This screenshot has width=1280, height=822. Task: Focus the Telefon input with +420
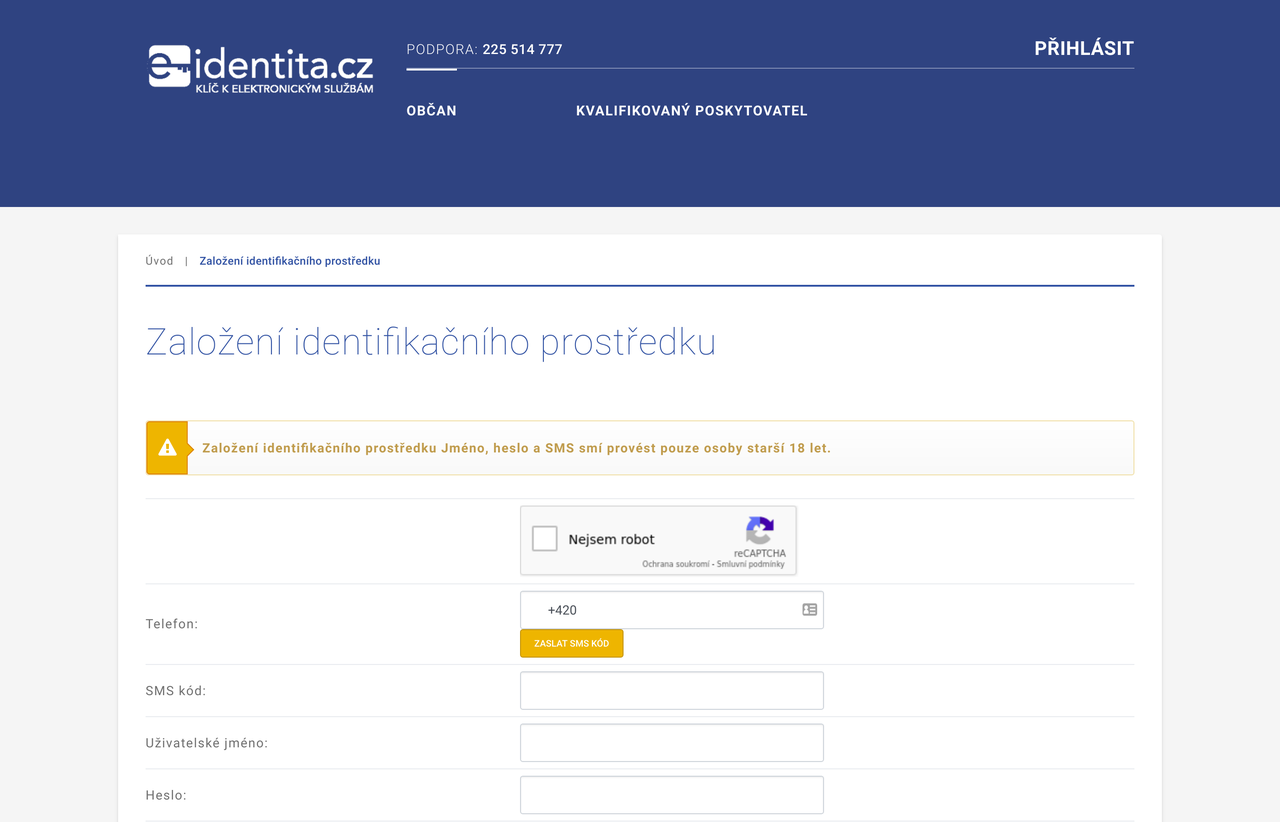point(660,610)
